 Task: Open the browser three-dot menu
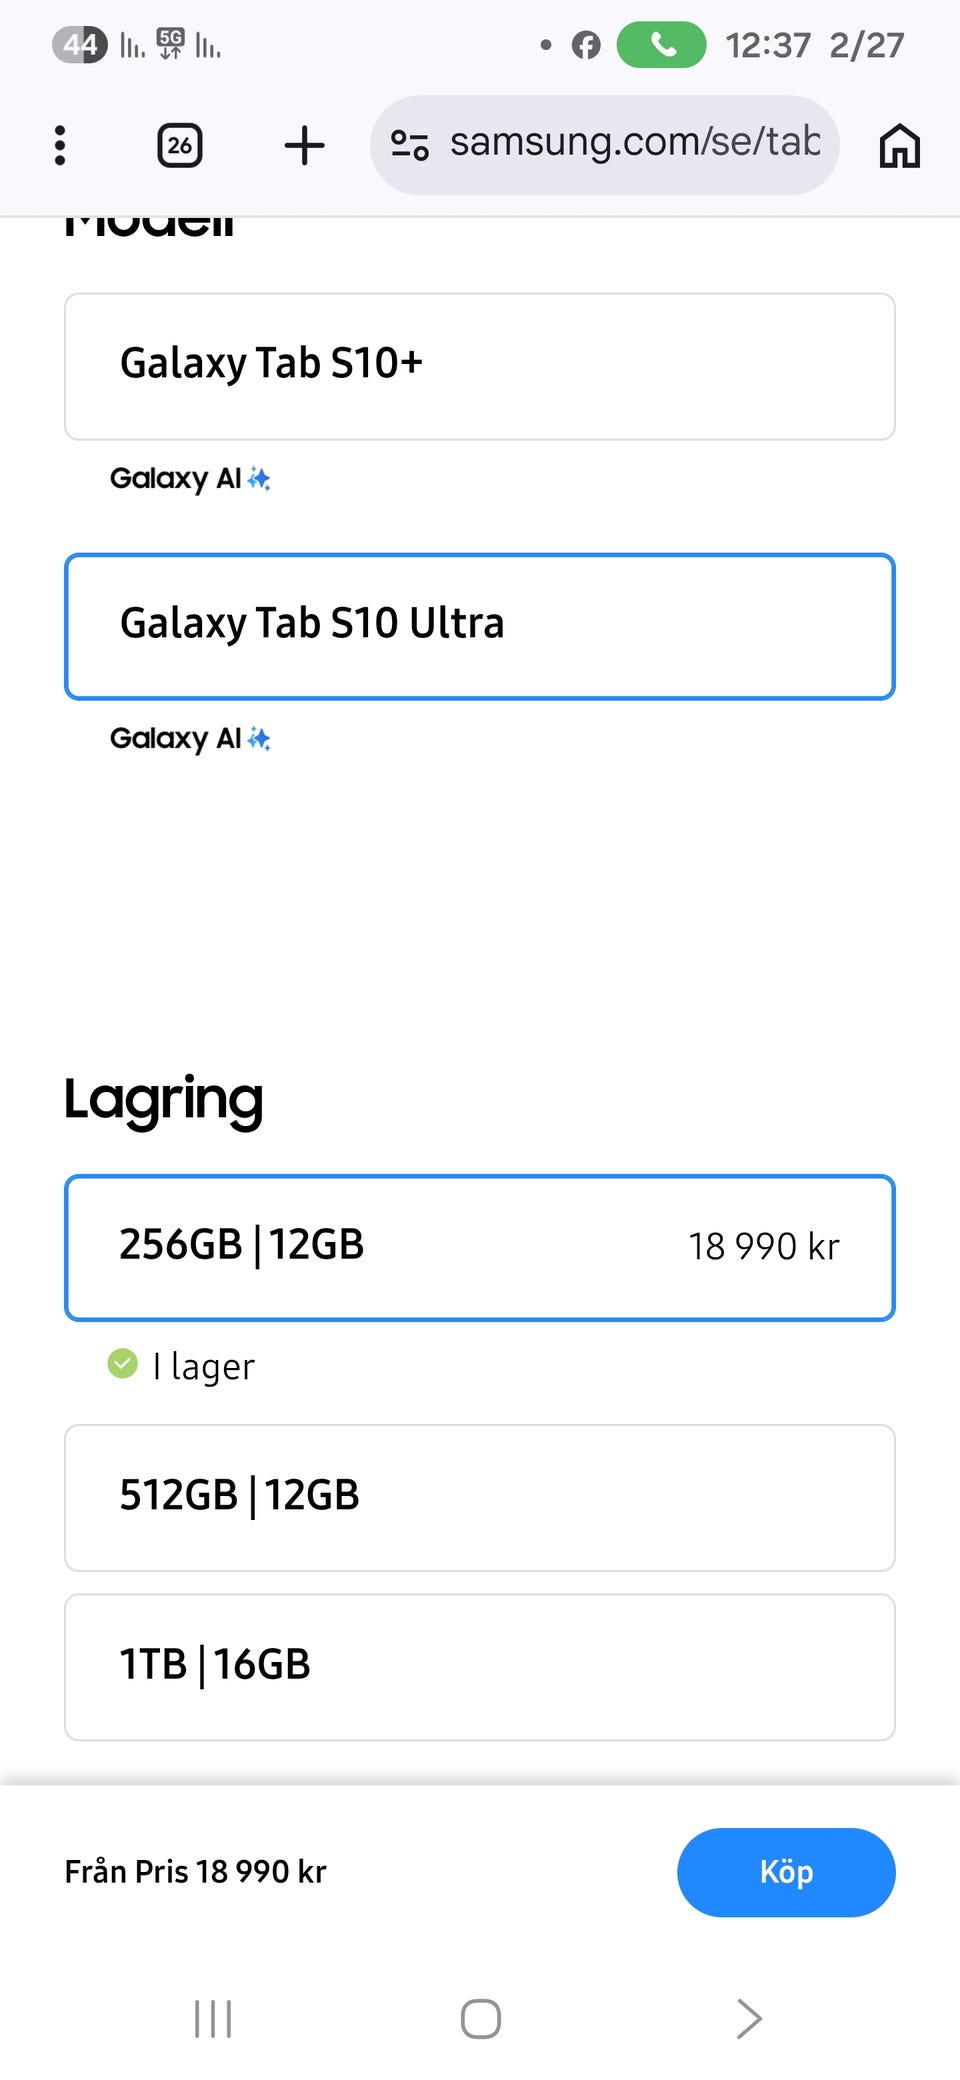pos(60,146)
